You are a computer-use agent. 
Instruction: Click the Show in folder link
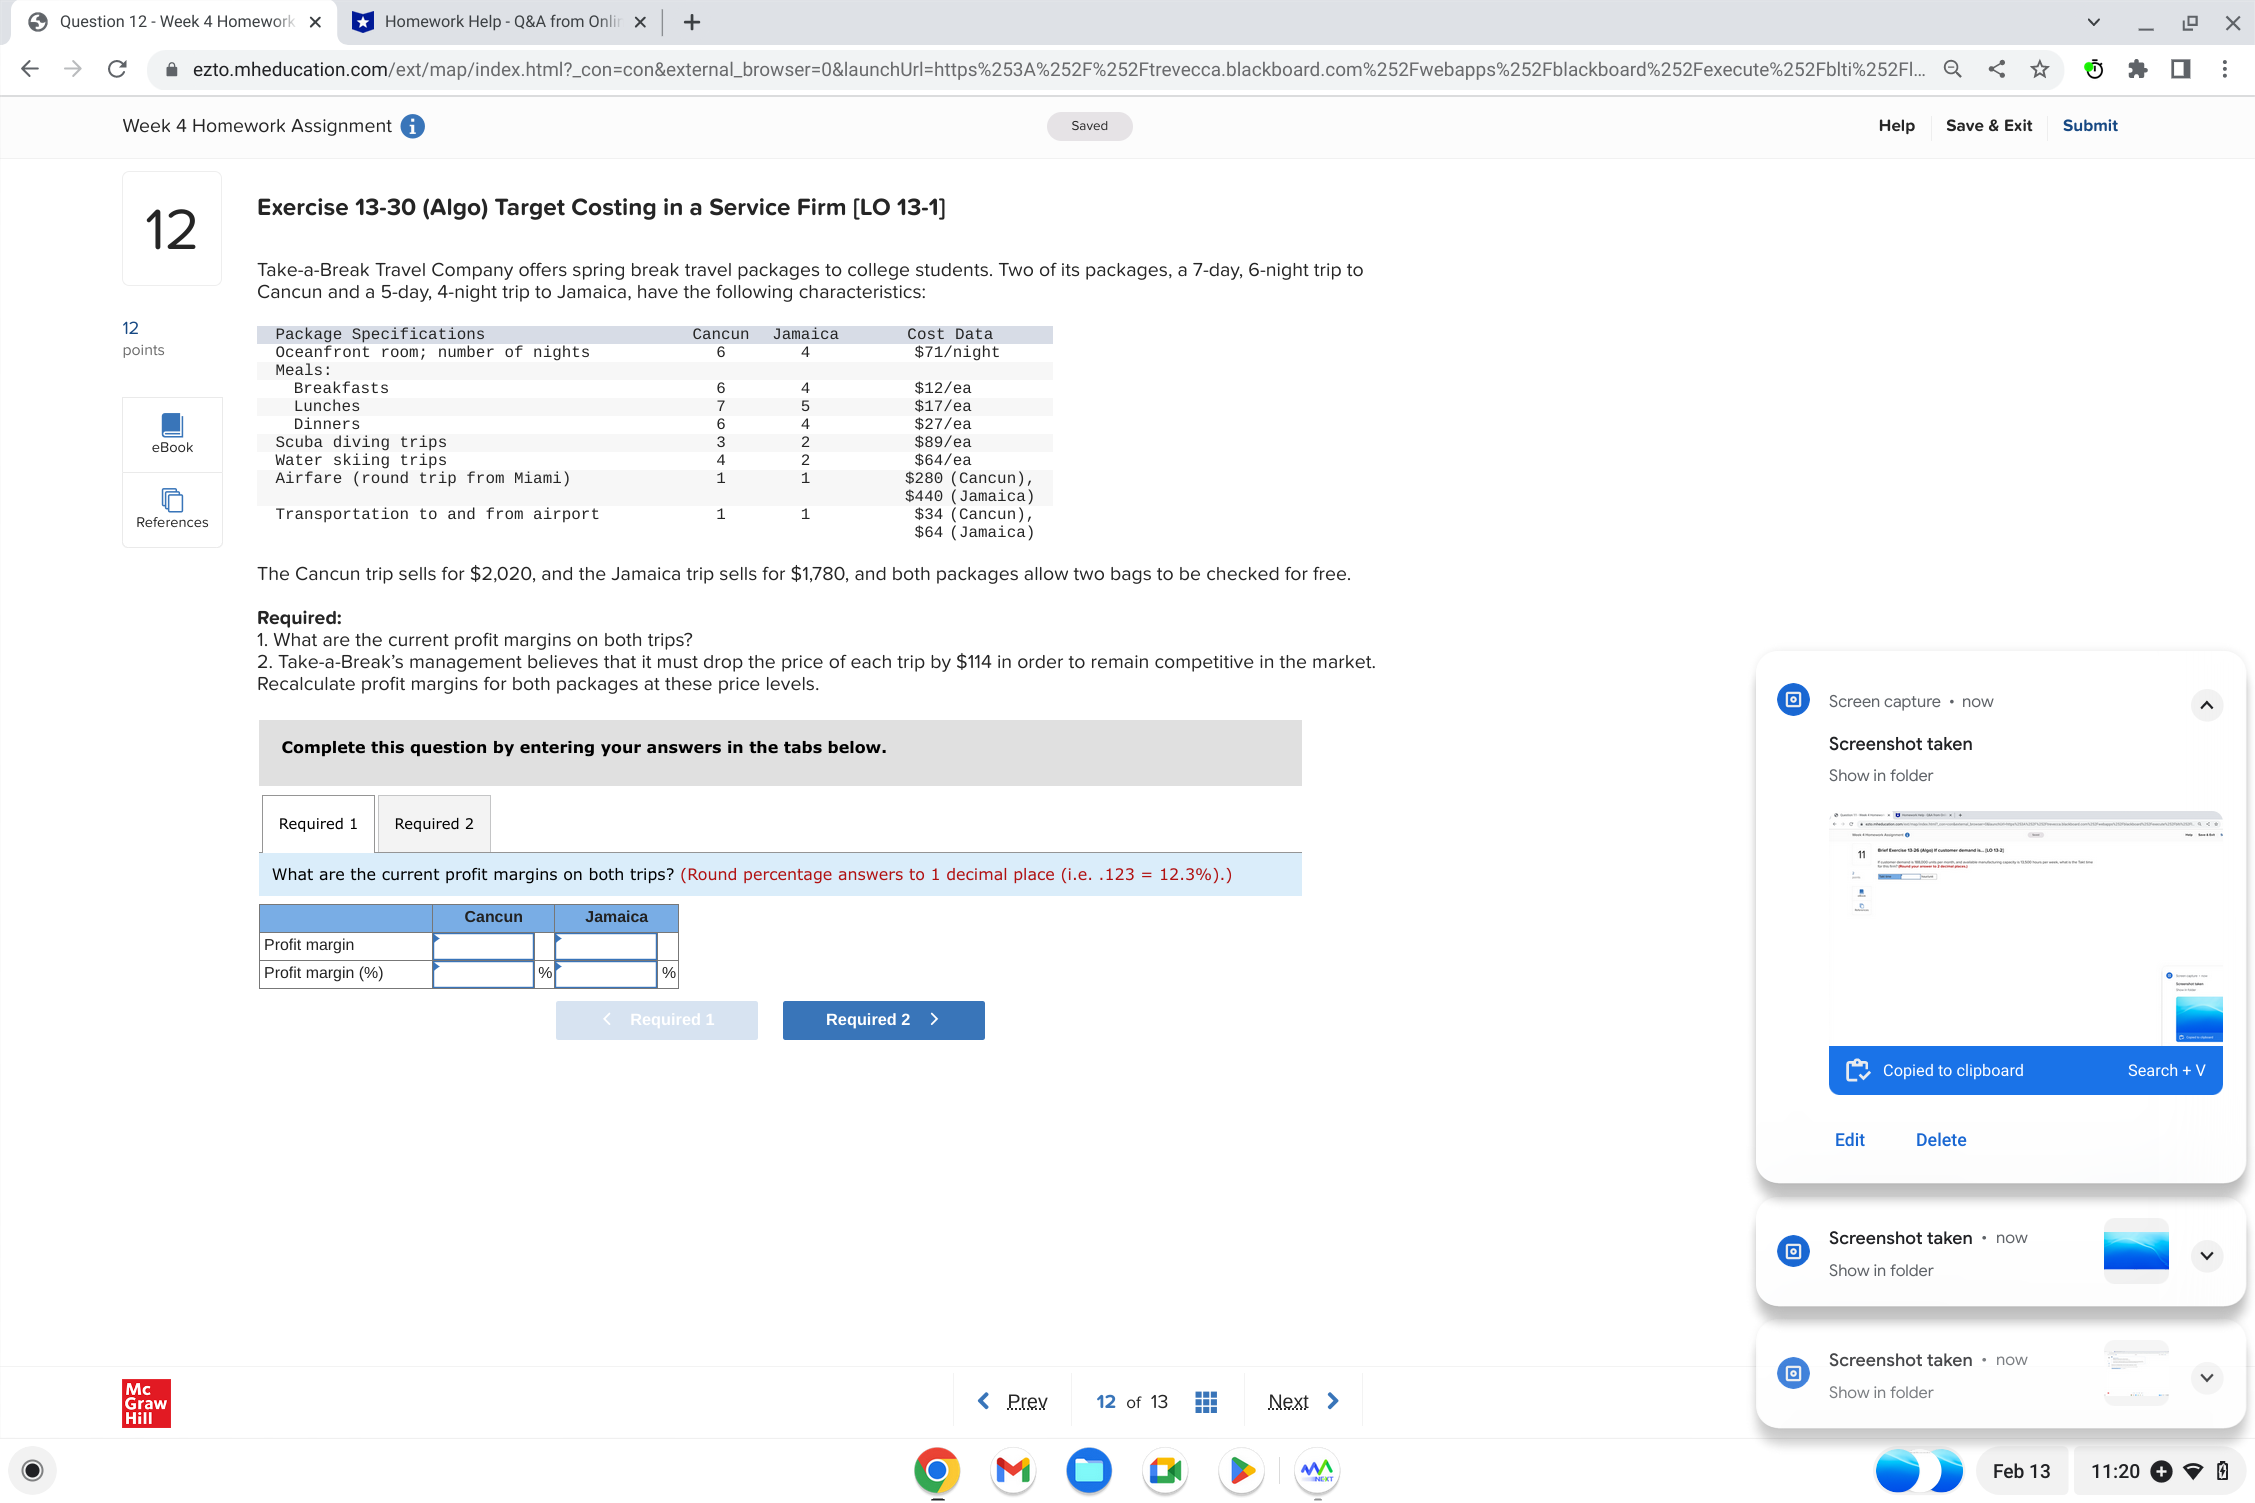click(x=1879, y=775)
